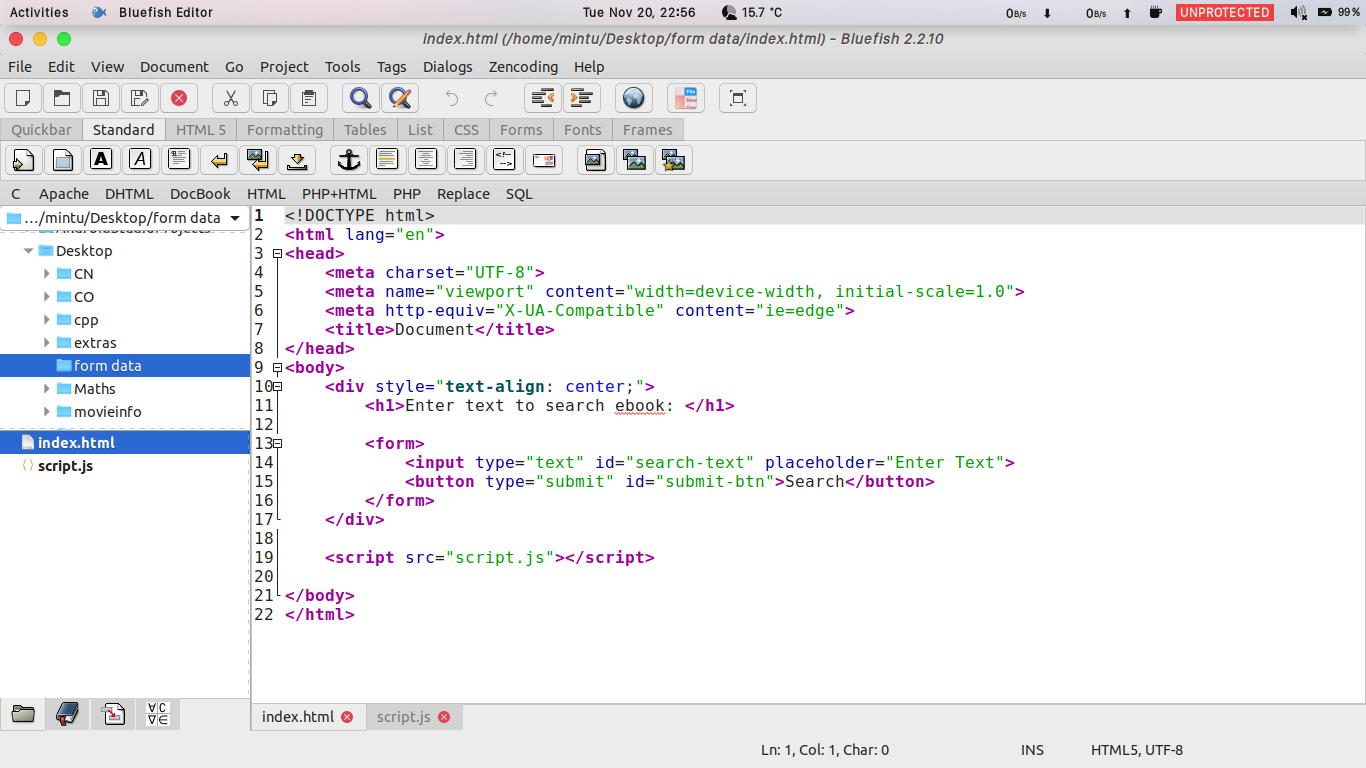This screenshot has width=1366, height=768.
Task: Click the Copy toolbar icon
Action: [x=270, y=98]
